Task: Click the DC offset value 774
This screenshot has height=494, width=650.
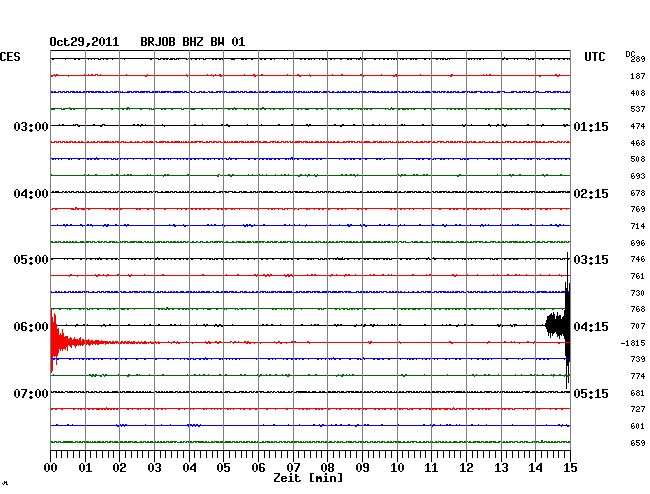Action: [x=638, y=376]
